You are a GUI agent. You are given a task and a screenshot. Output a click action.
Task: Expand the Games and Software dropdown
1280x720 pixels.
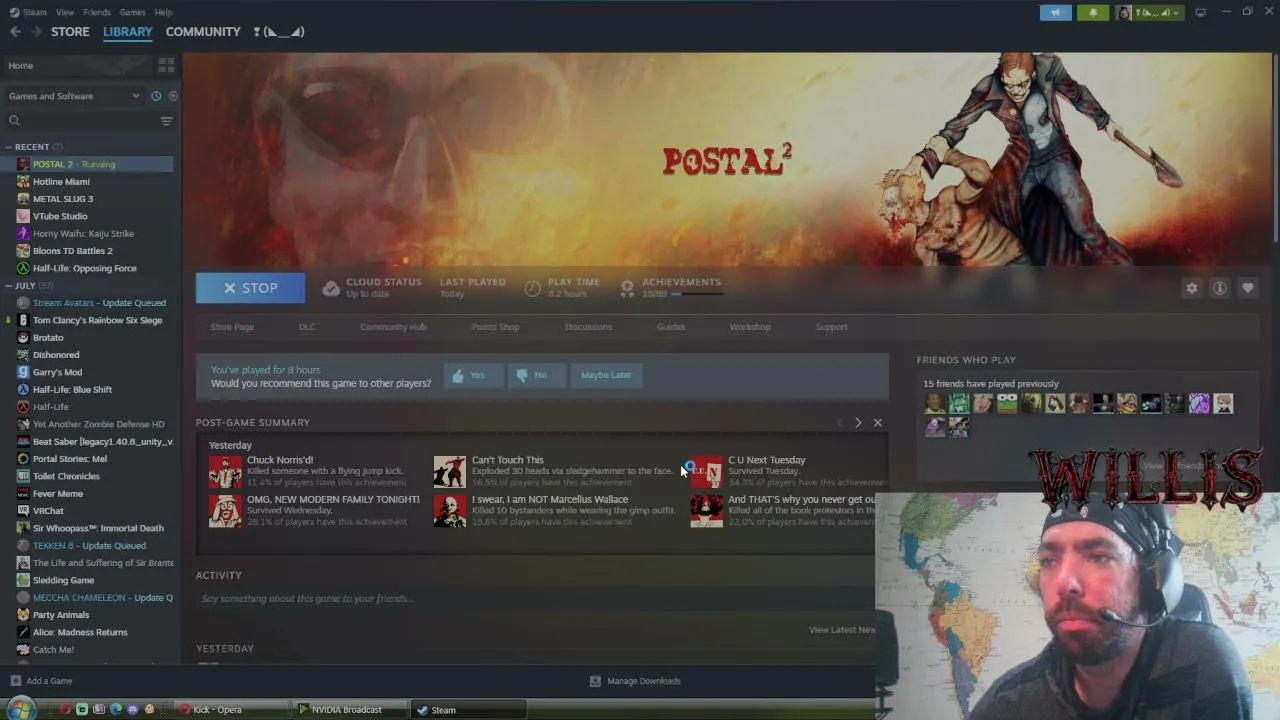click(x=75, y=96)
